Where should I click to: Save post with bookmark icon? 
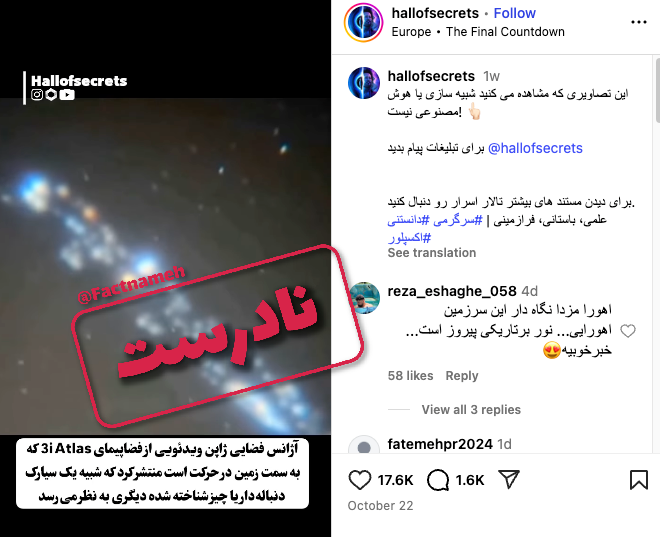point(639,480)
